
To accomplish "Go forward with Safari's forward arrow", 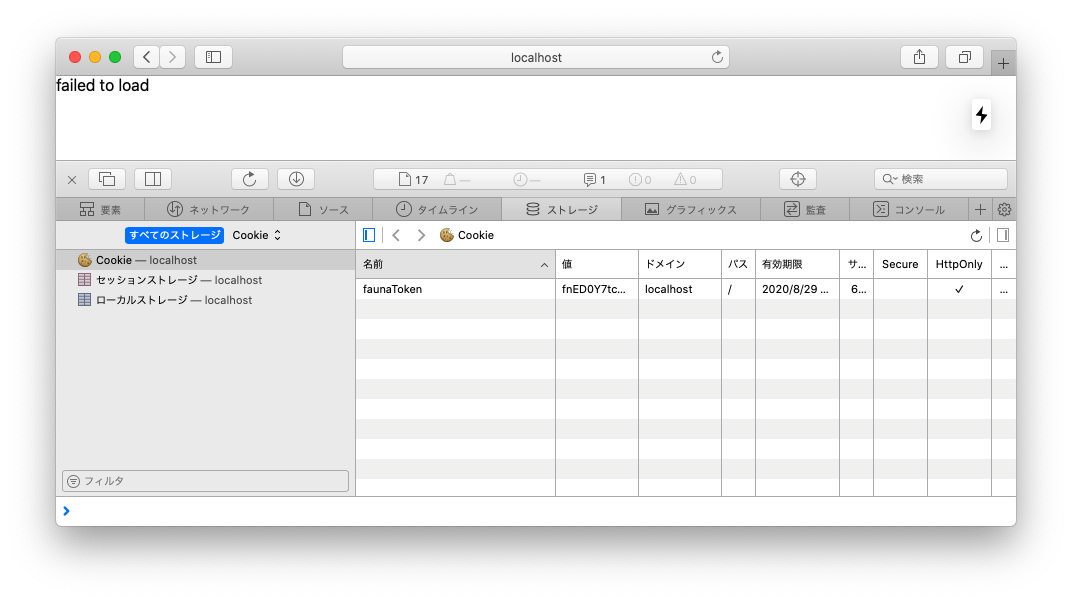I will pyautogui.click(x=172, y=57).
